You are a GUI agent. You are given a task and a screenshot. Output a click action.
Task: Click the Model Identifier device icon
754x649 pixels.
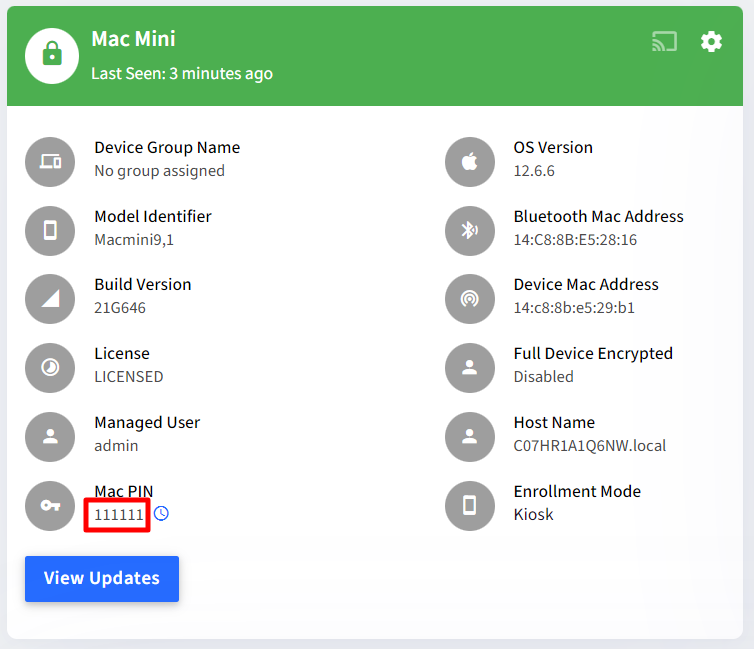click(x=50, y=231)
